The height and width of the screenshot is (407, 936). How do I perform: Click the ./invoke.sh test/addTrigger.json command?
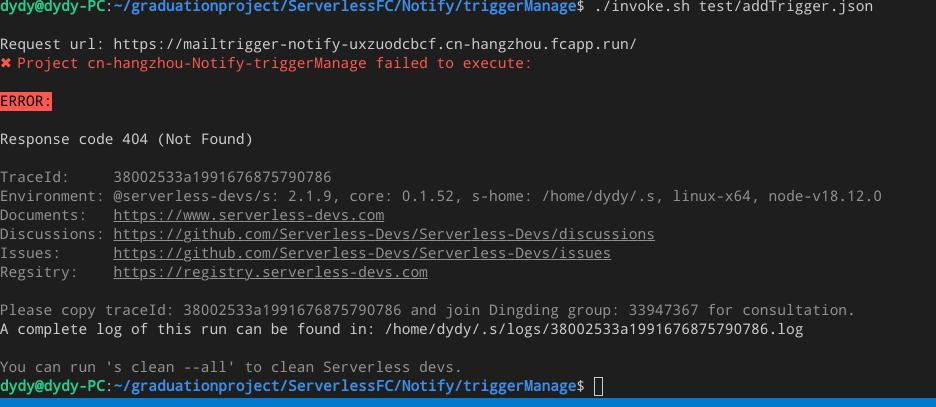click(734, 7)
